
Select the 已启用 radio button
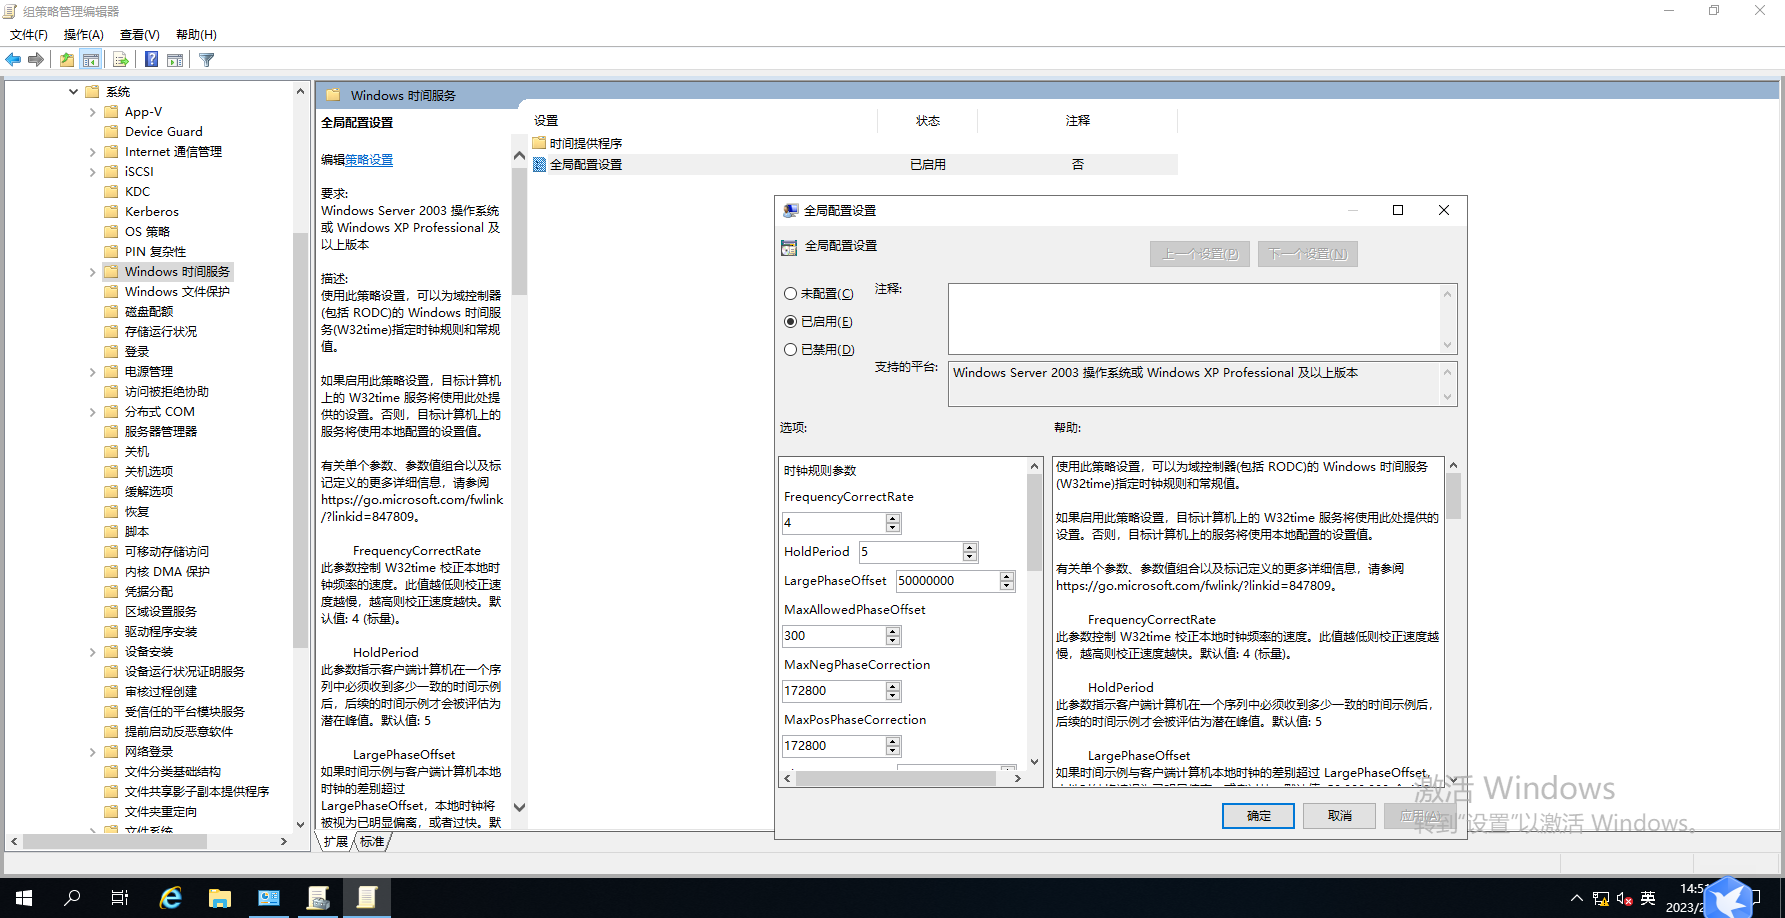(x=791, y=322)
